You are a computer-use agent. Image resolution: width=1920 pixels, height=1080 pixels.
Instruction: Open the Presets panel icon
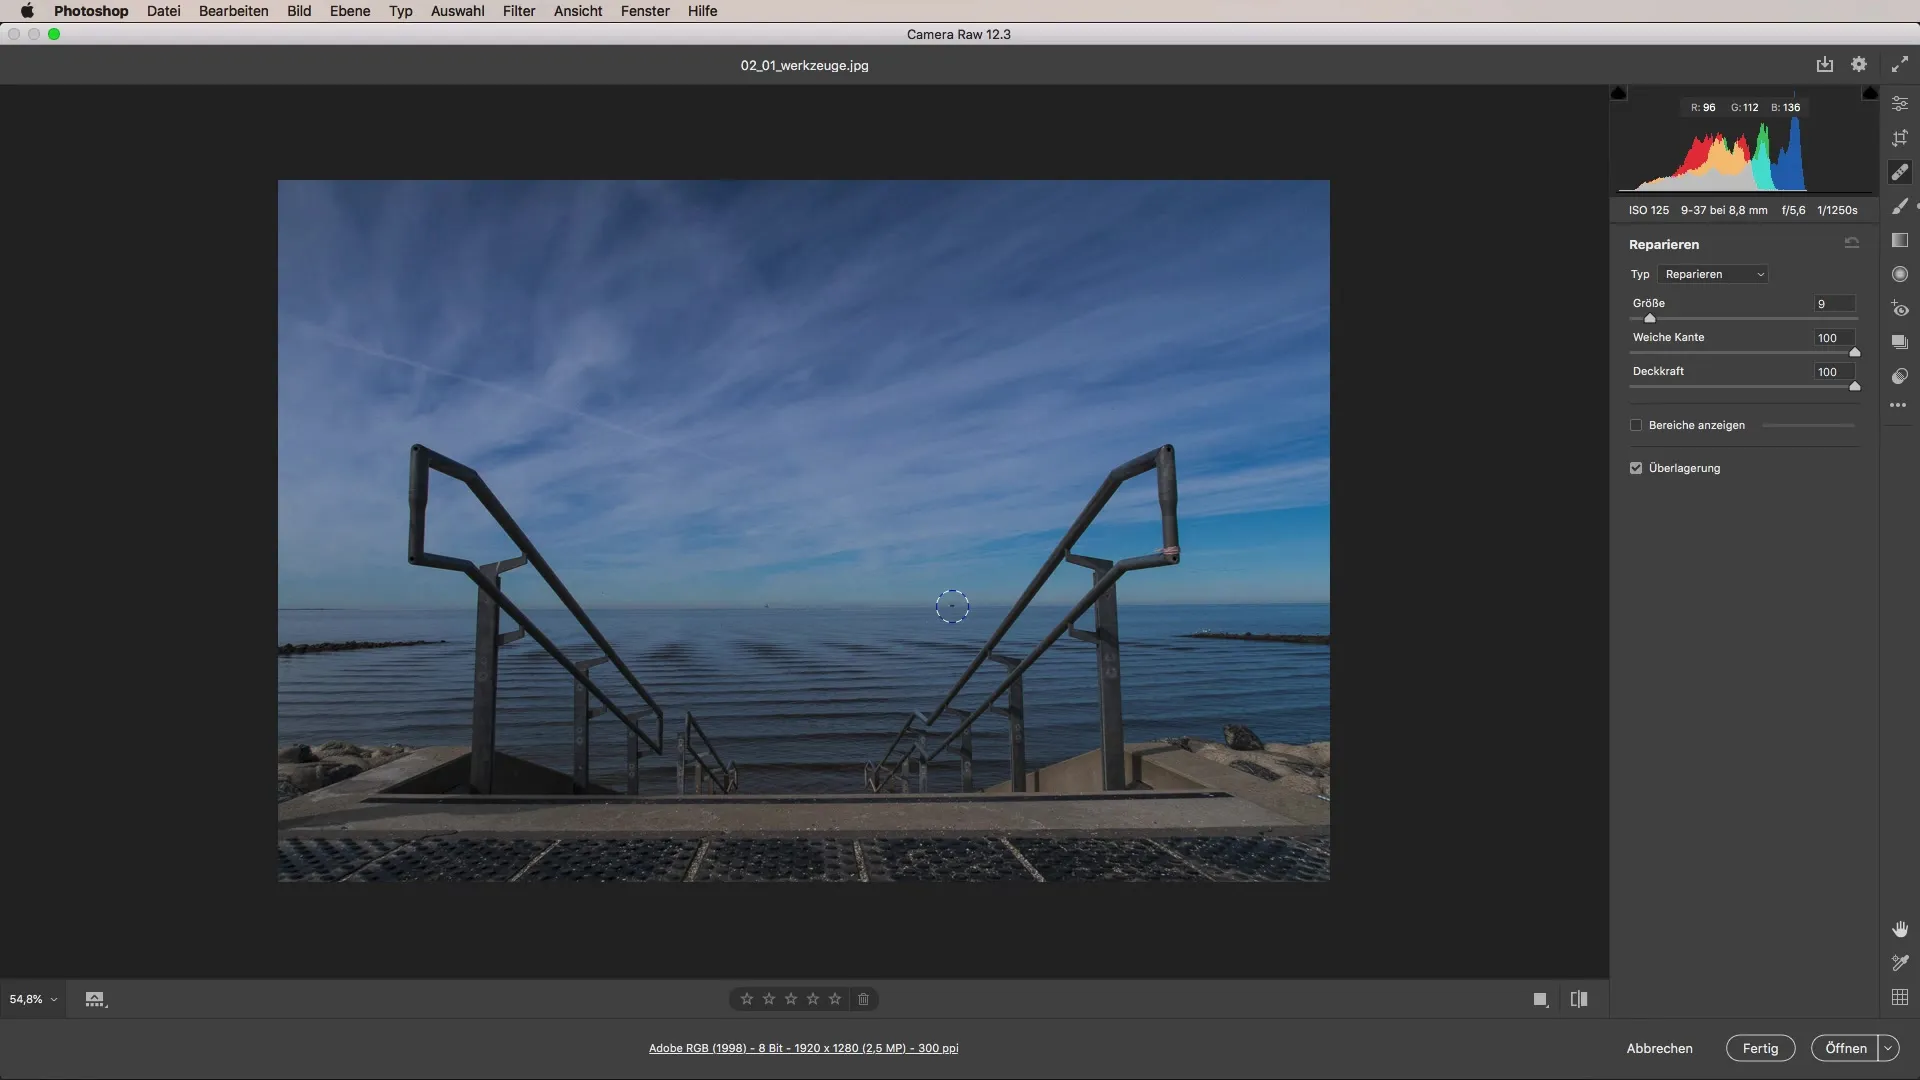coord(1900,376)
